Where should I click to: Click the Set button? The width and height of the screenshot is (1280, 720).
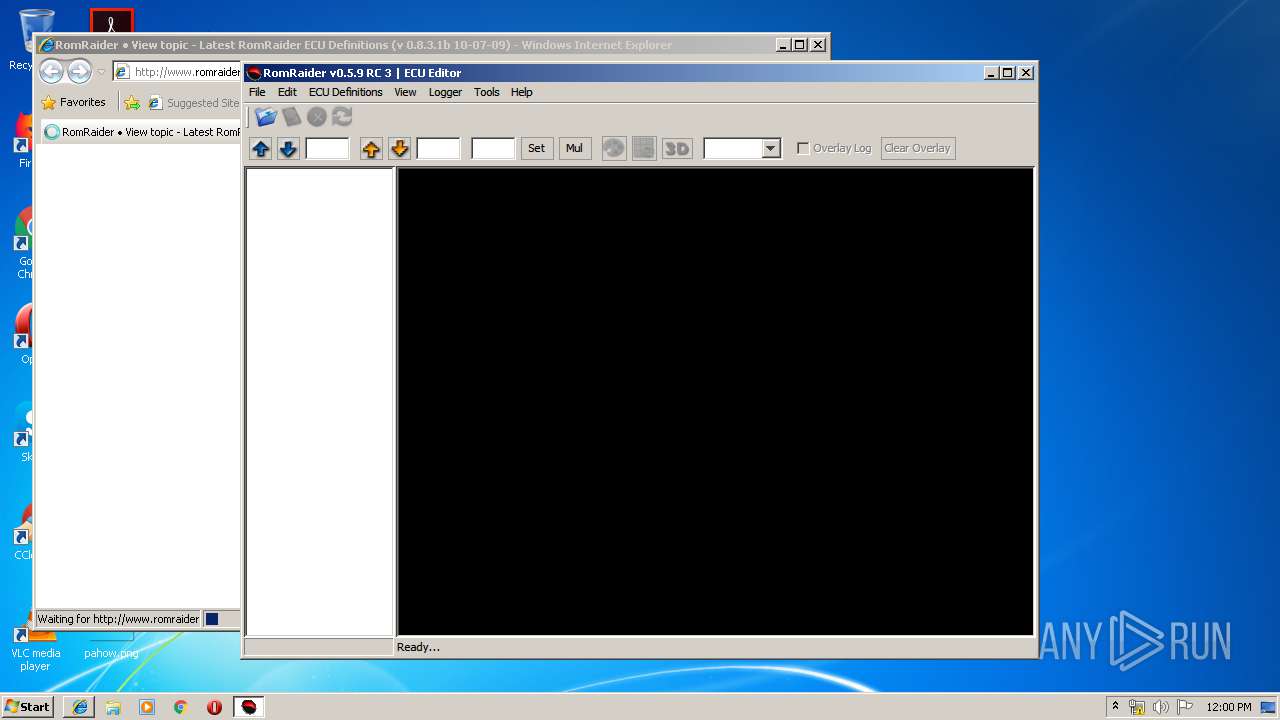coord(536,148)
